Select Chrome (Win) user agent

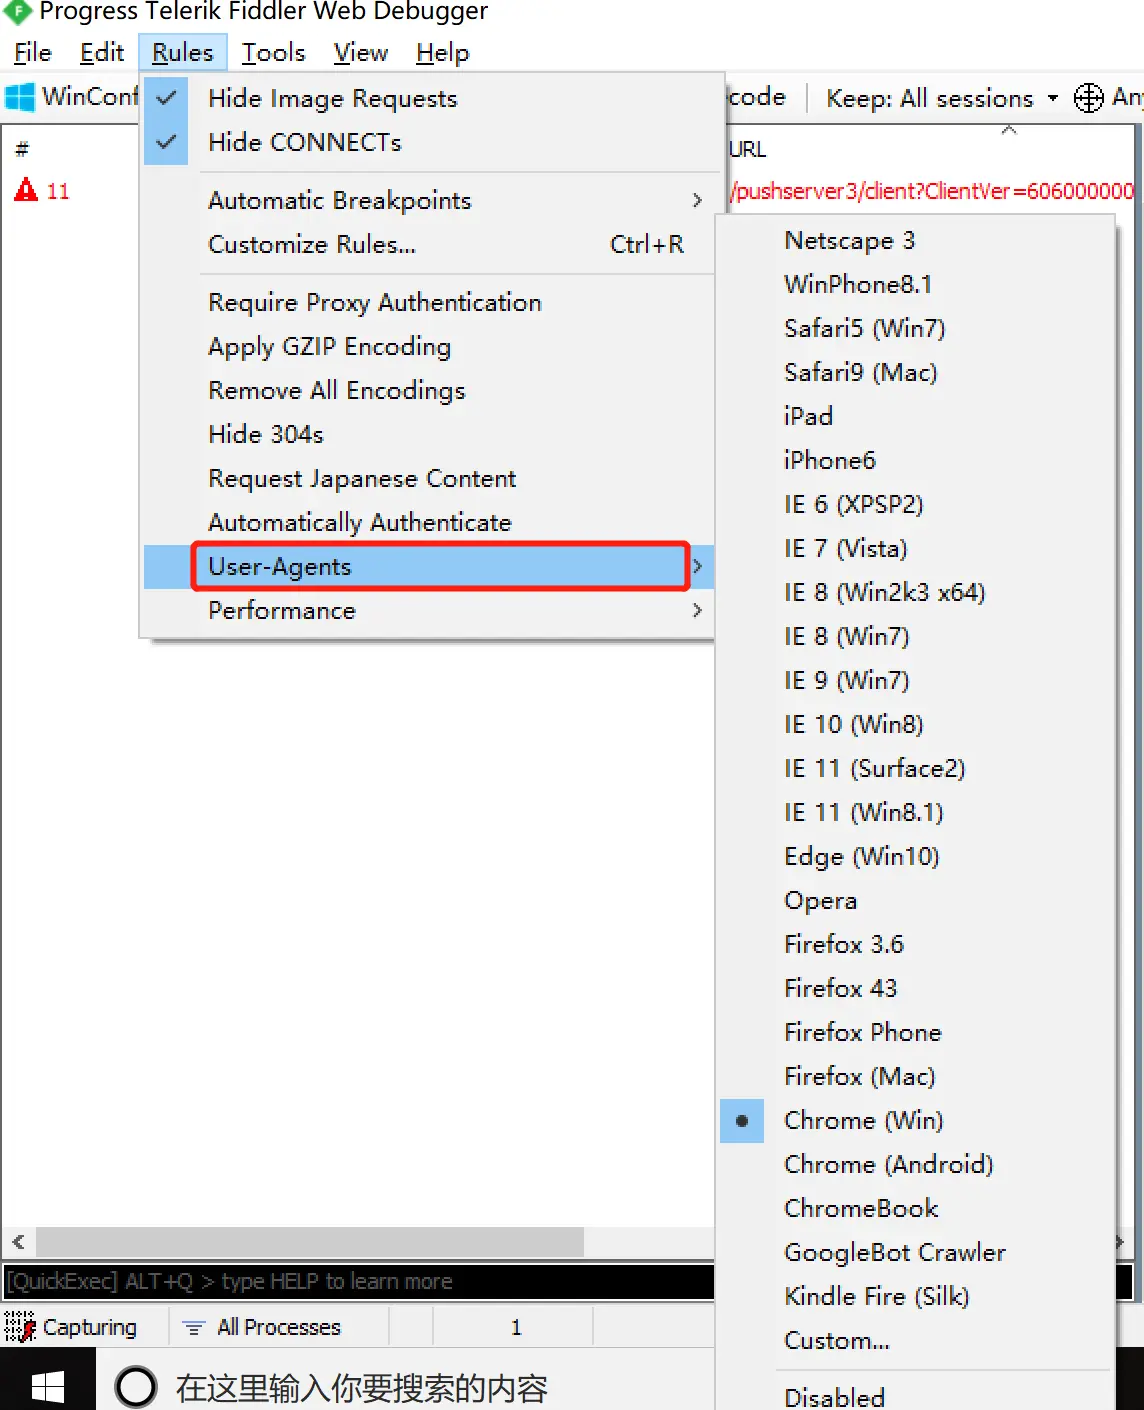(x=915, y=1120)
